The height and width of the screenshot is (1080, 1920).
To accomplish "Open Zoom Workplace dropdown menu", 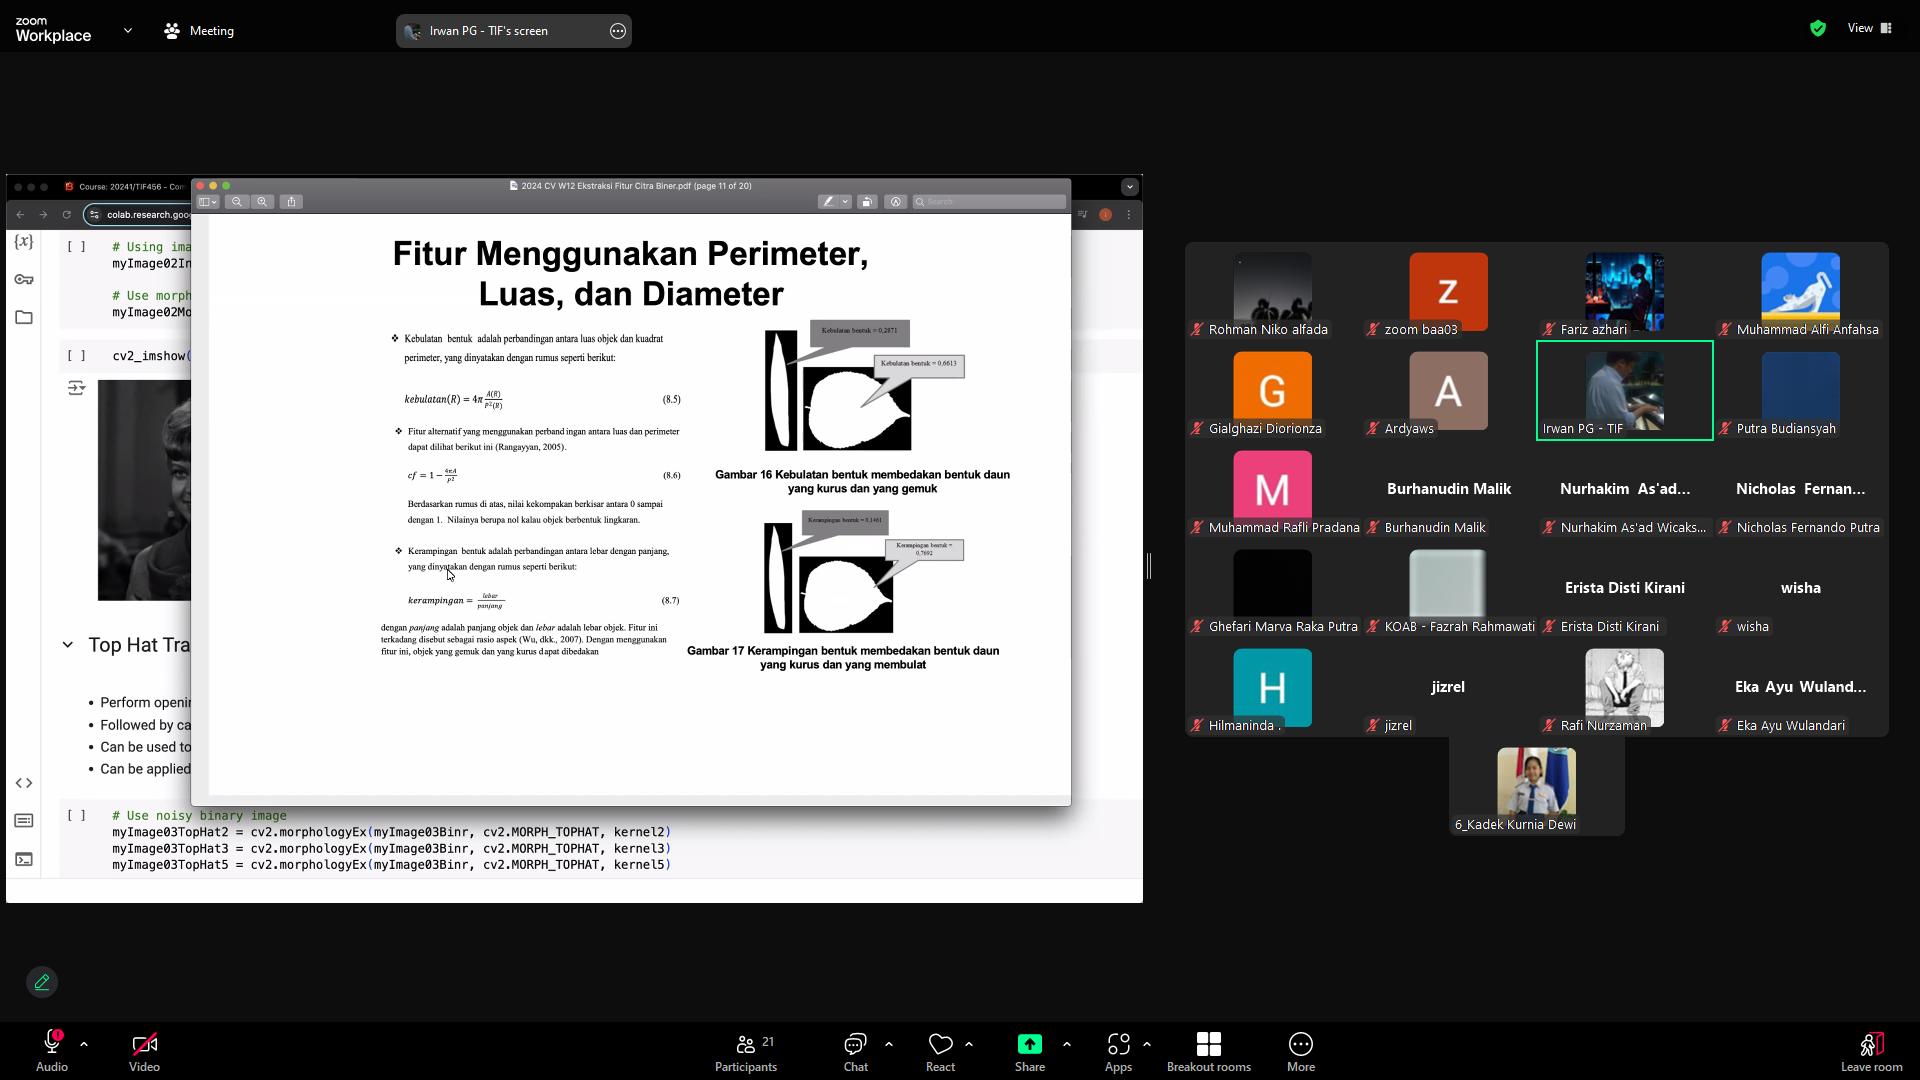I will tap(128, 31).
